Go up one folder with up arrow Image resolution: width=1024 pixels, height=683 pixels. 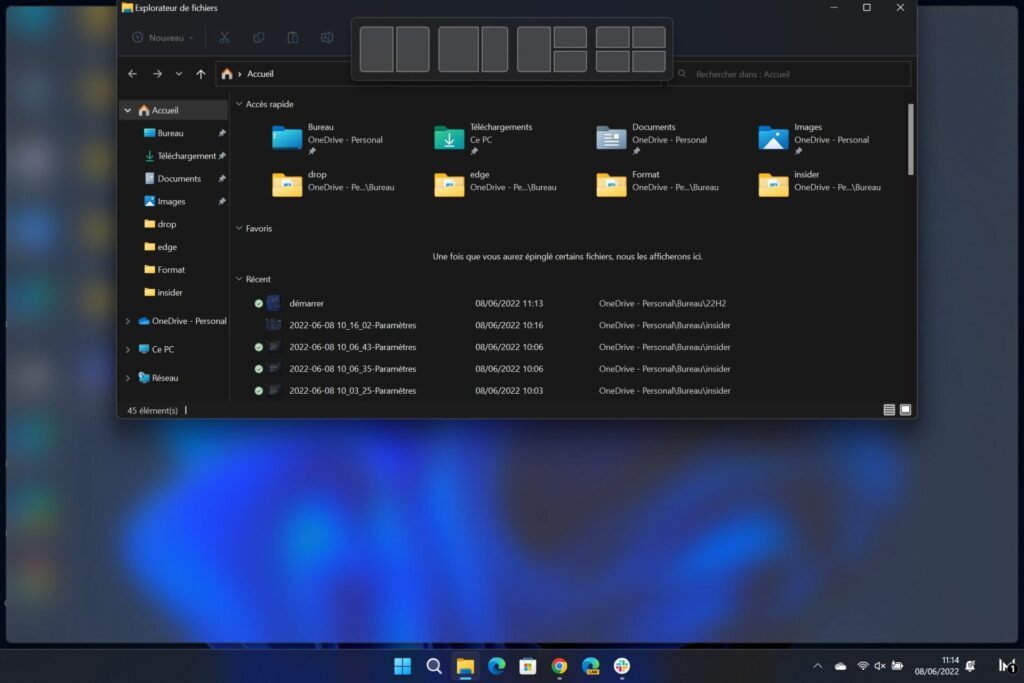(201, 74)
